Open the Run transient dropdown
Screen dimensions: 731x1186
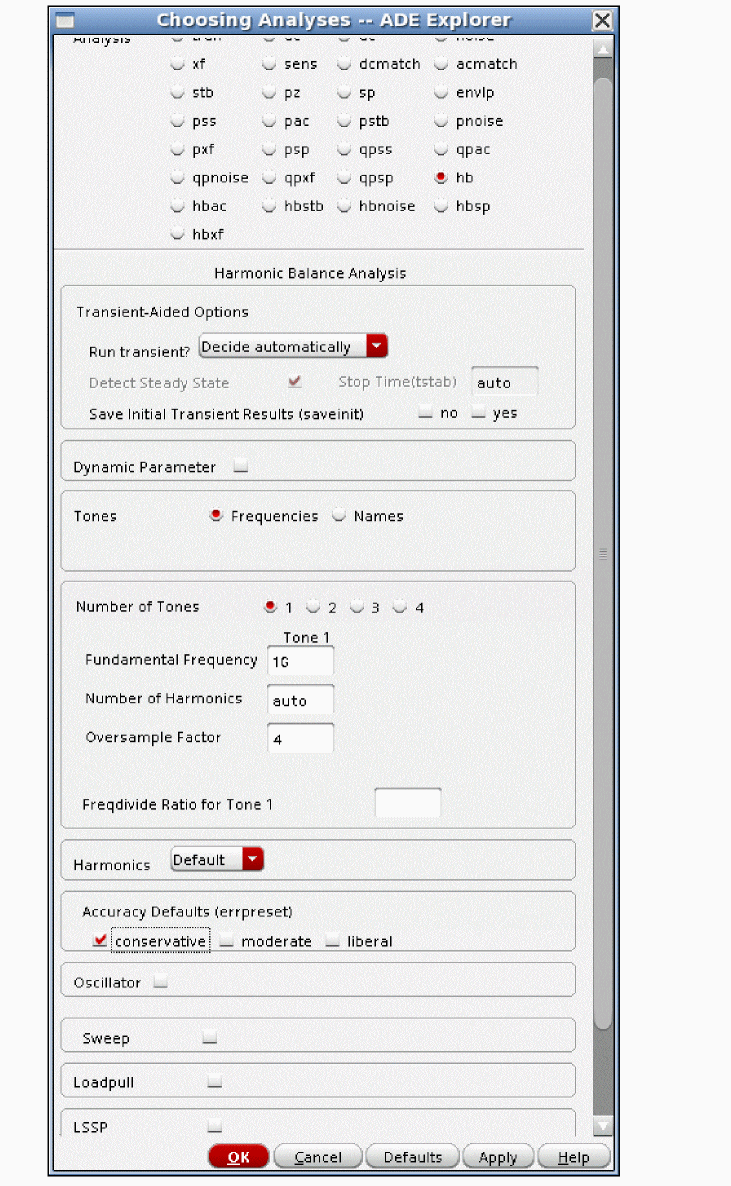coord(293,346)
